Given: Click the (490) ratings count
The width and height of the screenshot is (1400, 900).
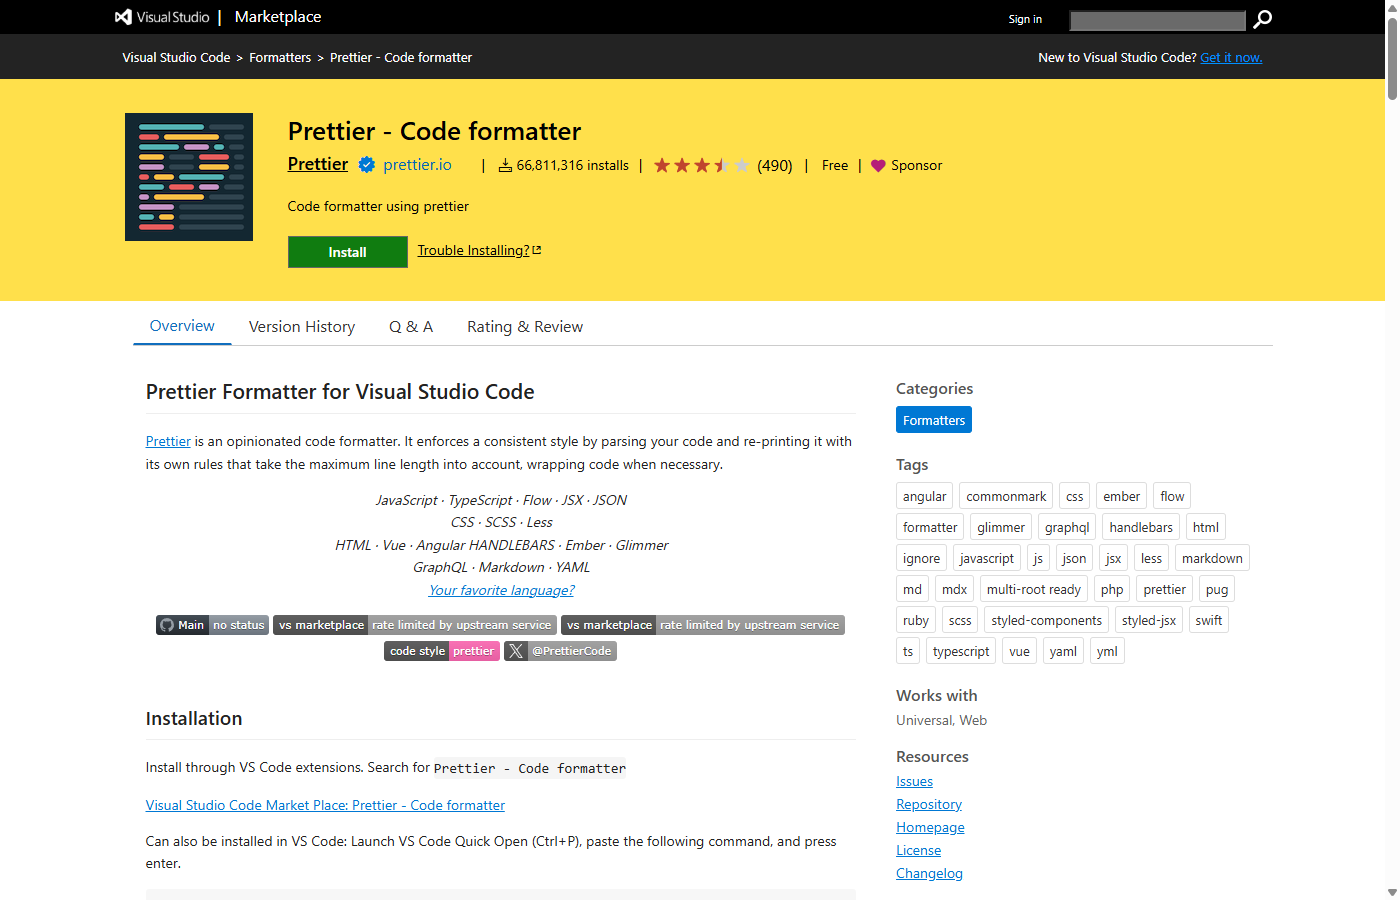Looking at the screenshot, I should pos(775,166).
